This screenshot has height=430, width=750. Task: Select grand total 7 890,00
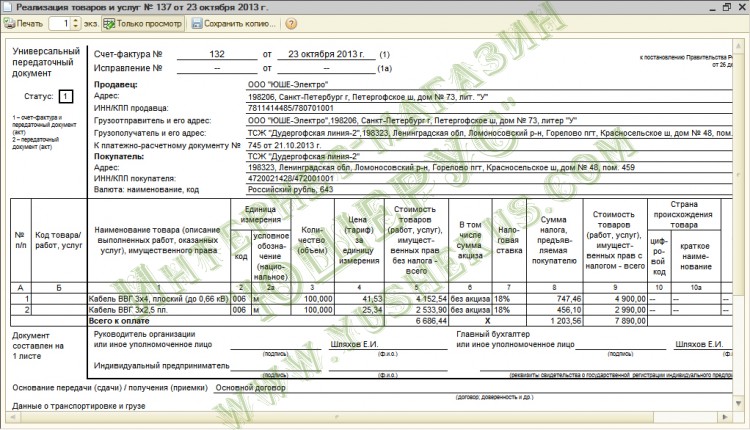615,321
